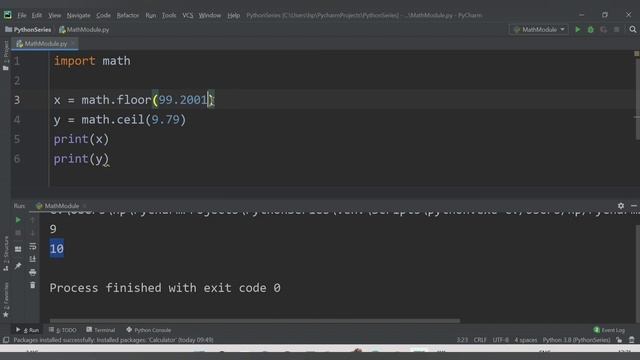Close the MathModule run tab
This screenshot has width=640, height=360.
[84, 206]
